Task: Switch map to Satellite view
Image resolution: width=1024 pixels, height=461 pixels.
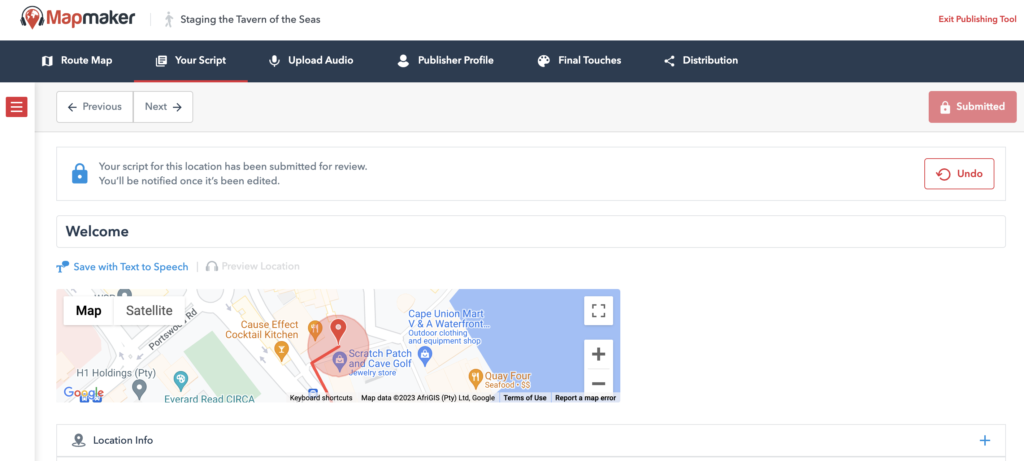Action: (x=148, y=311)
